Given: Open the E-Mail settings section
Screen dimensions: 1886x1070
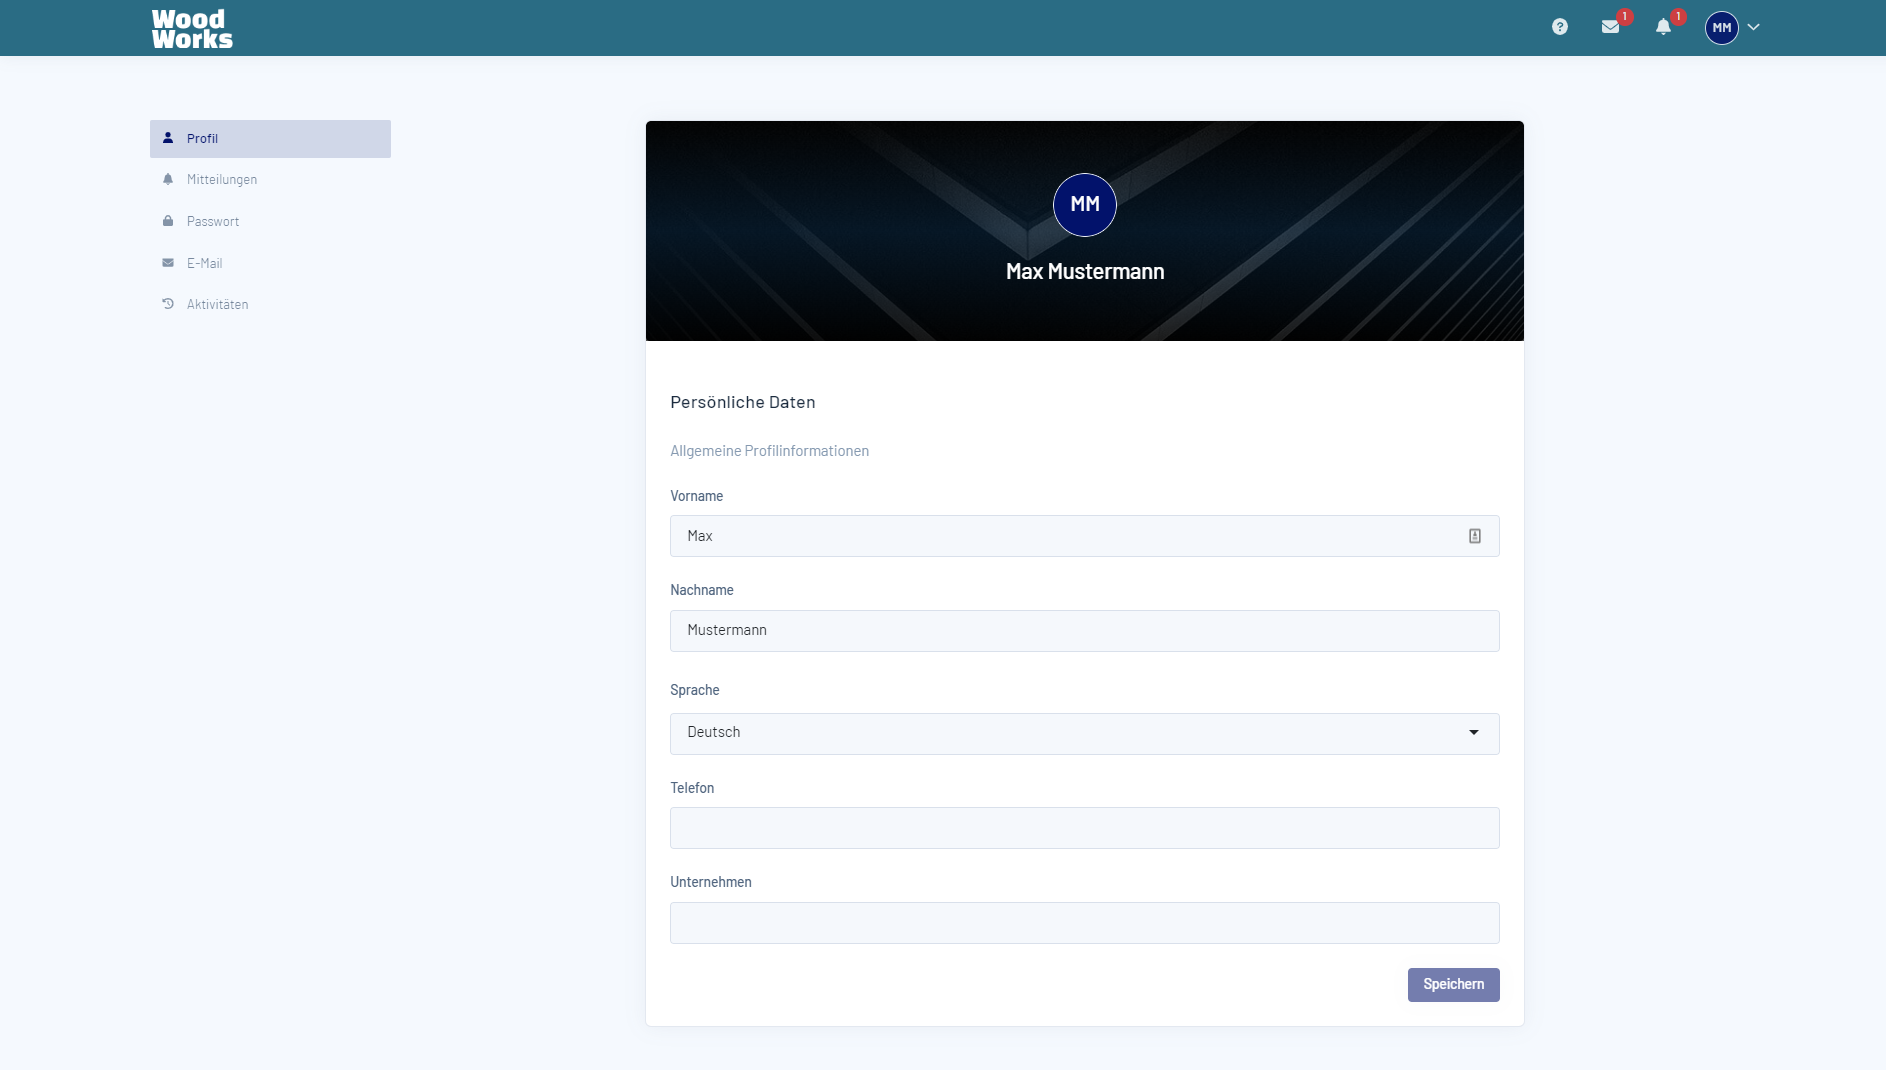Looking at the screenshot, I should 204,264.
